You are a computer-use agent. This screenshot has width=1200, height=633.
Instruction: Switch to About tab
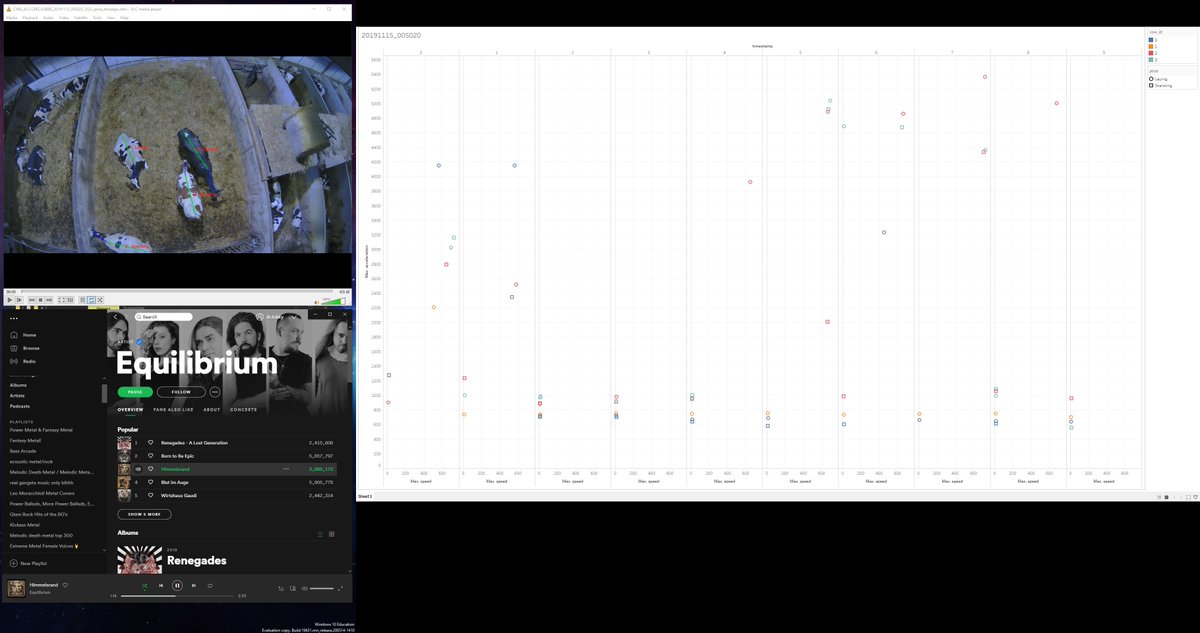click(x=212, y=410)
